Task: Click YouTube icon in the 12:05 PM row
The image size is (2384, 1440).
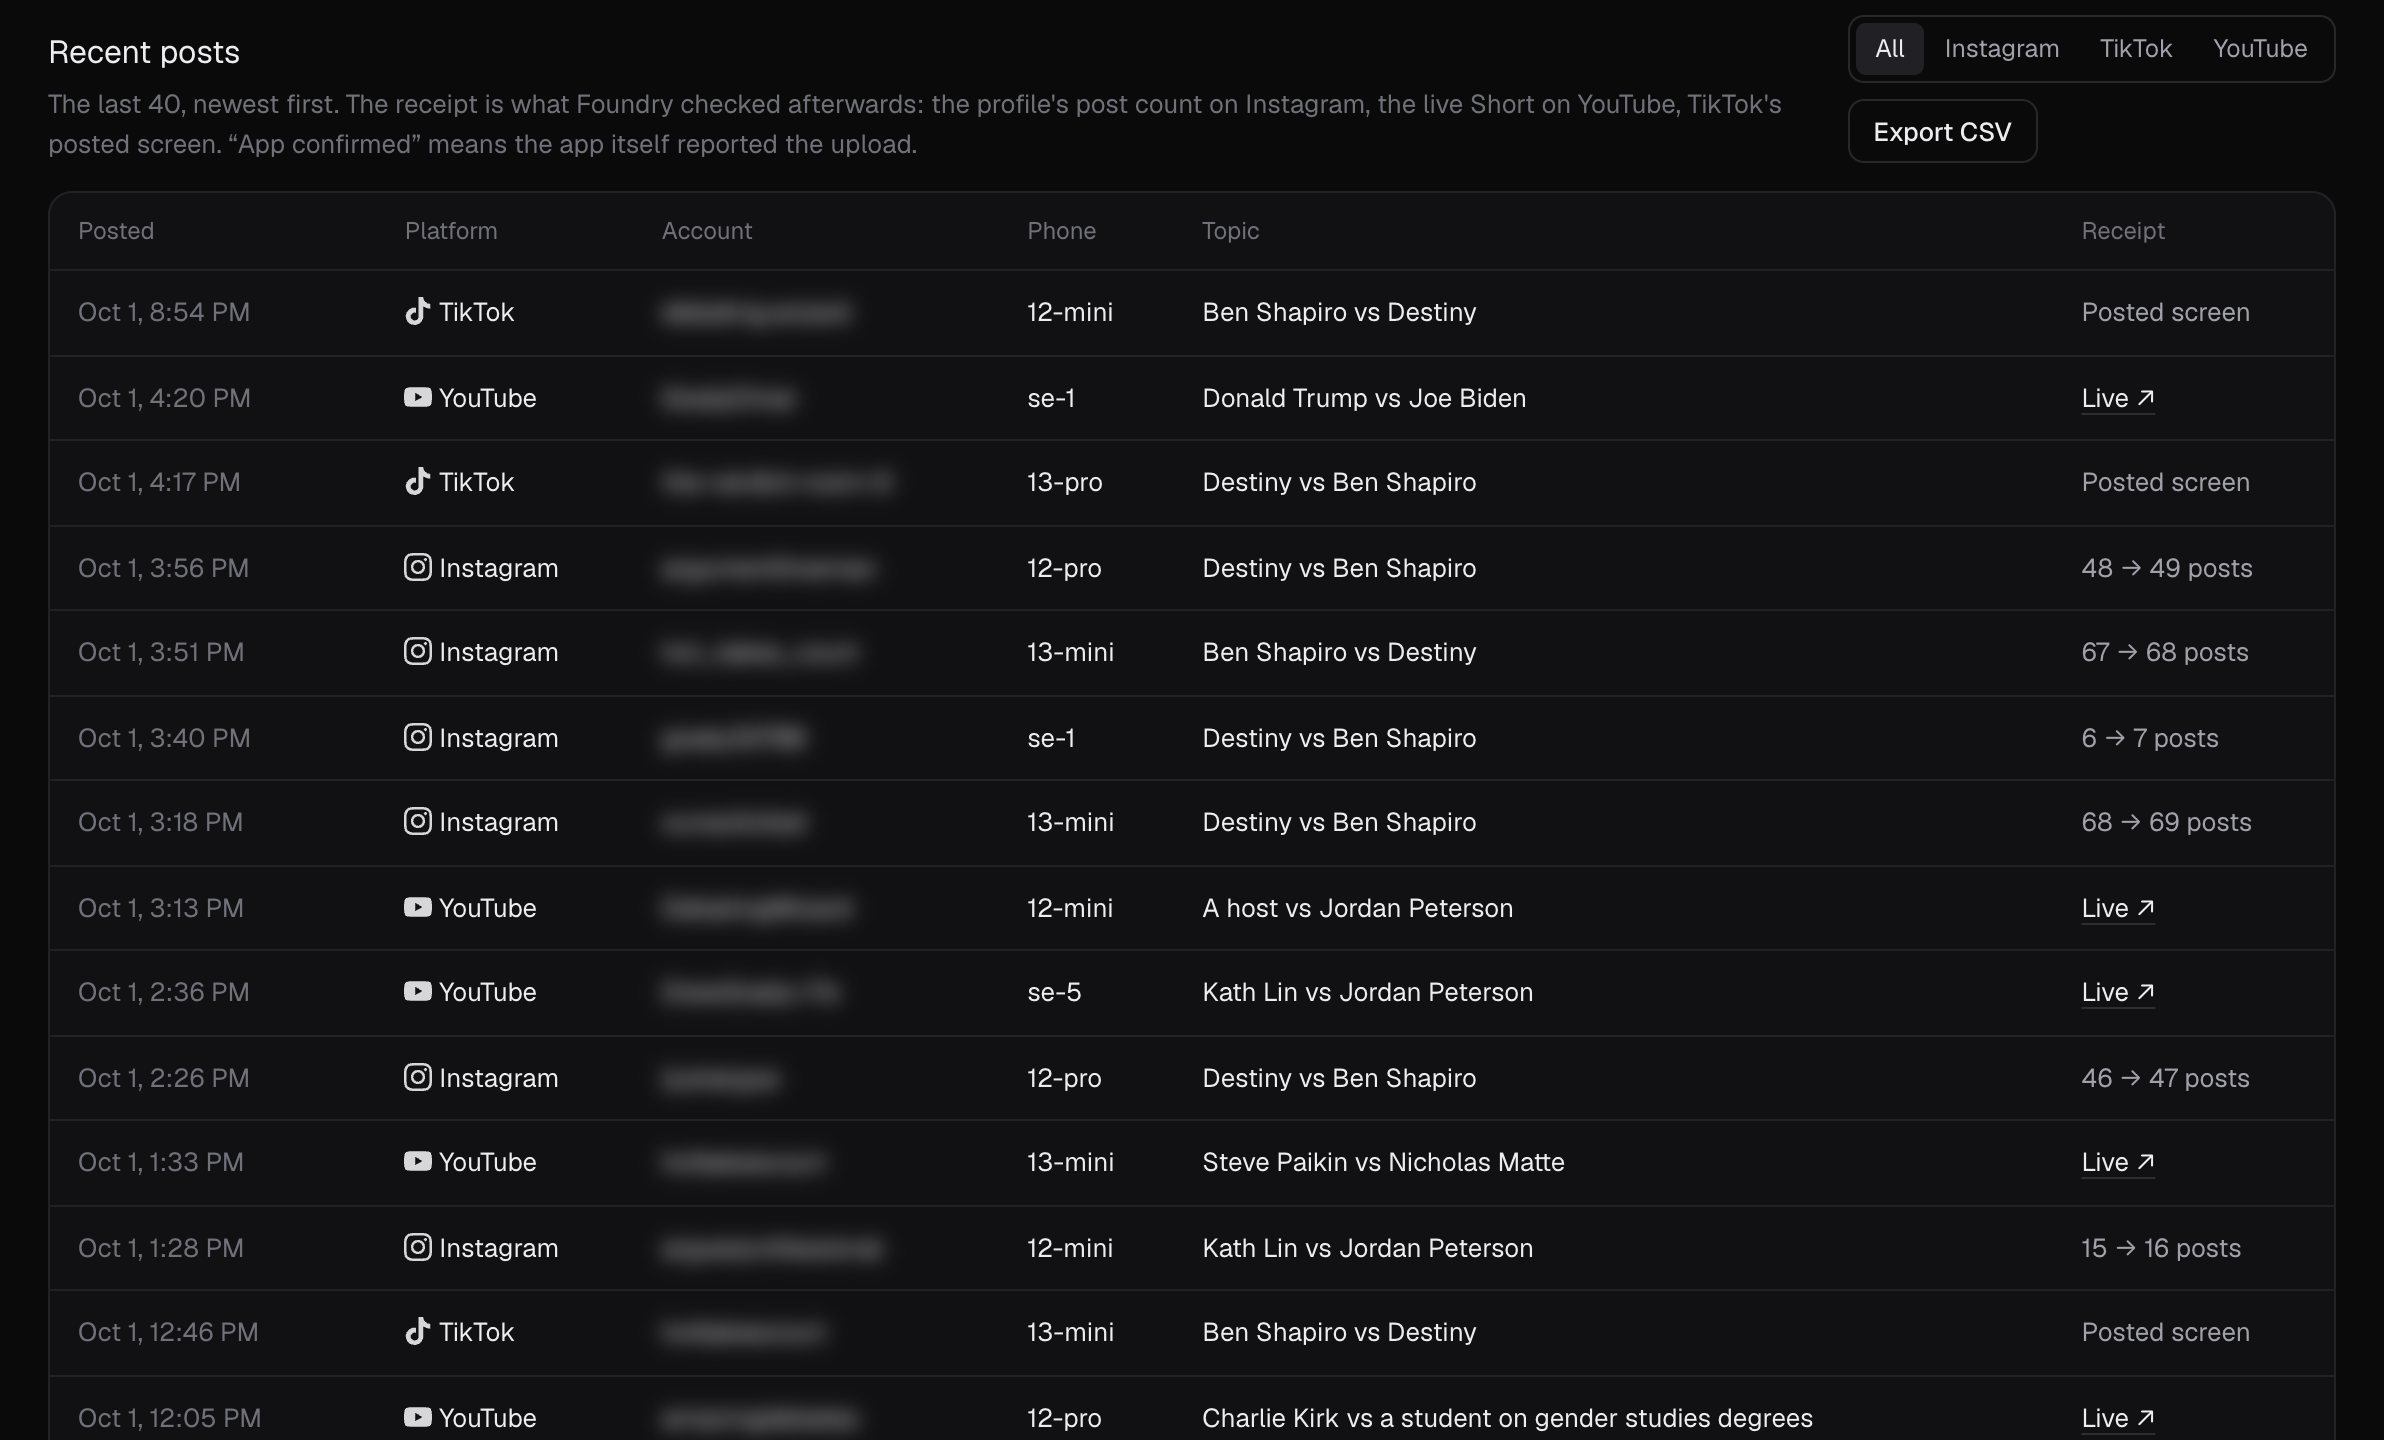Action: point(417,1417)
